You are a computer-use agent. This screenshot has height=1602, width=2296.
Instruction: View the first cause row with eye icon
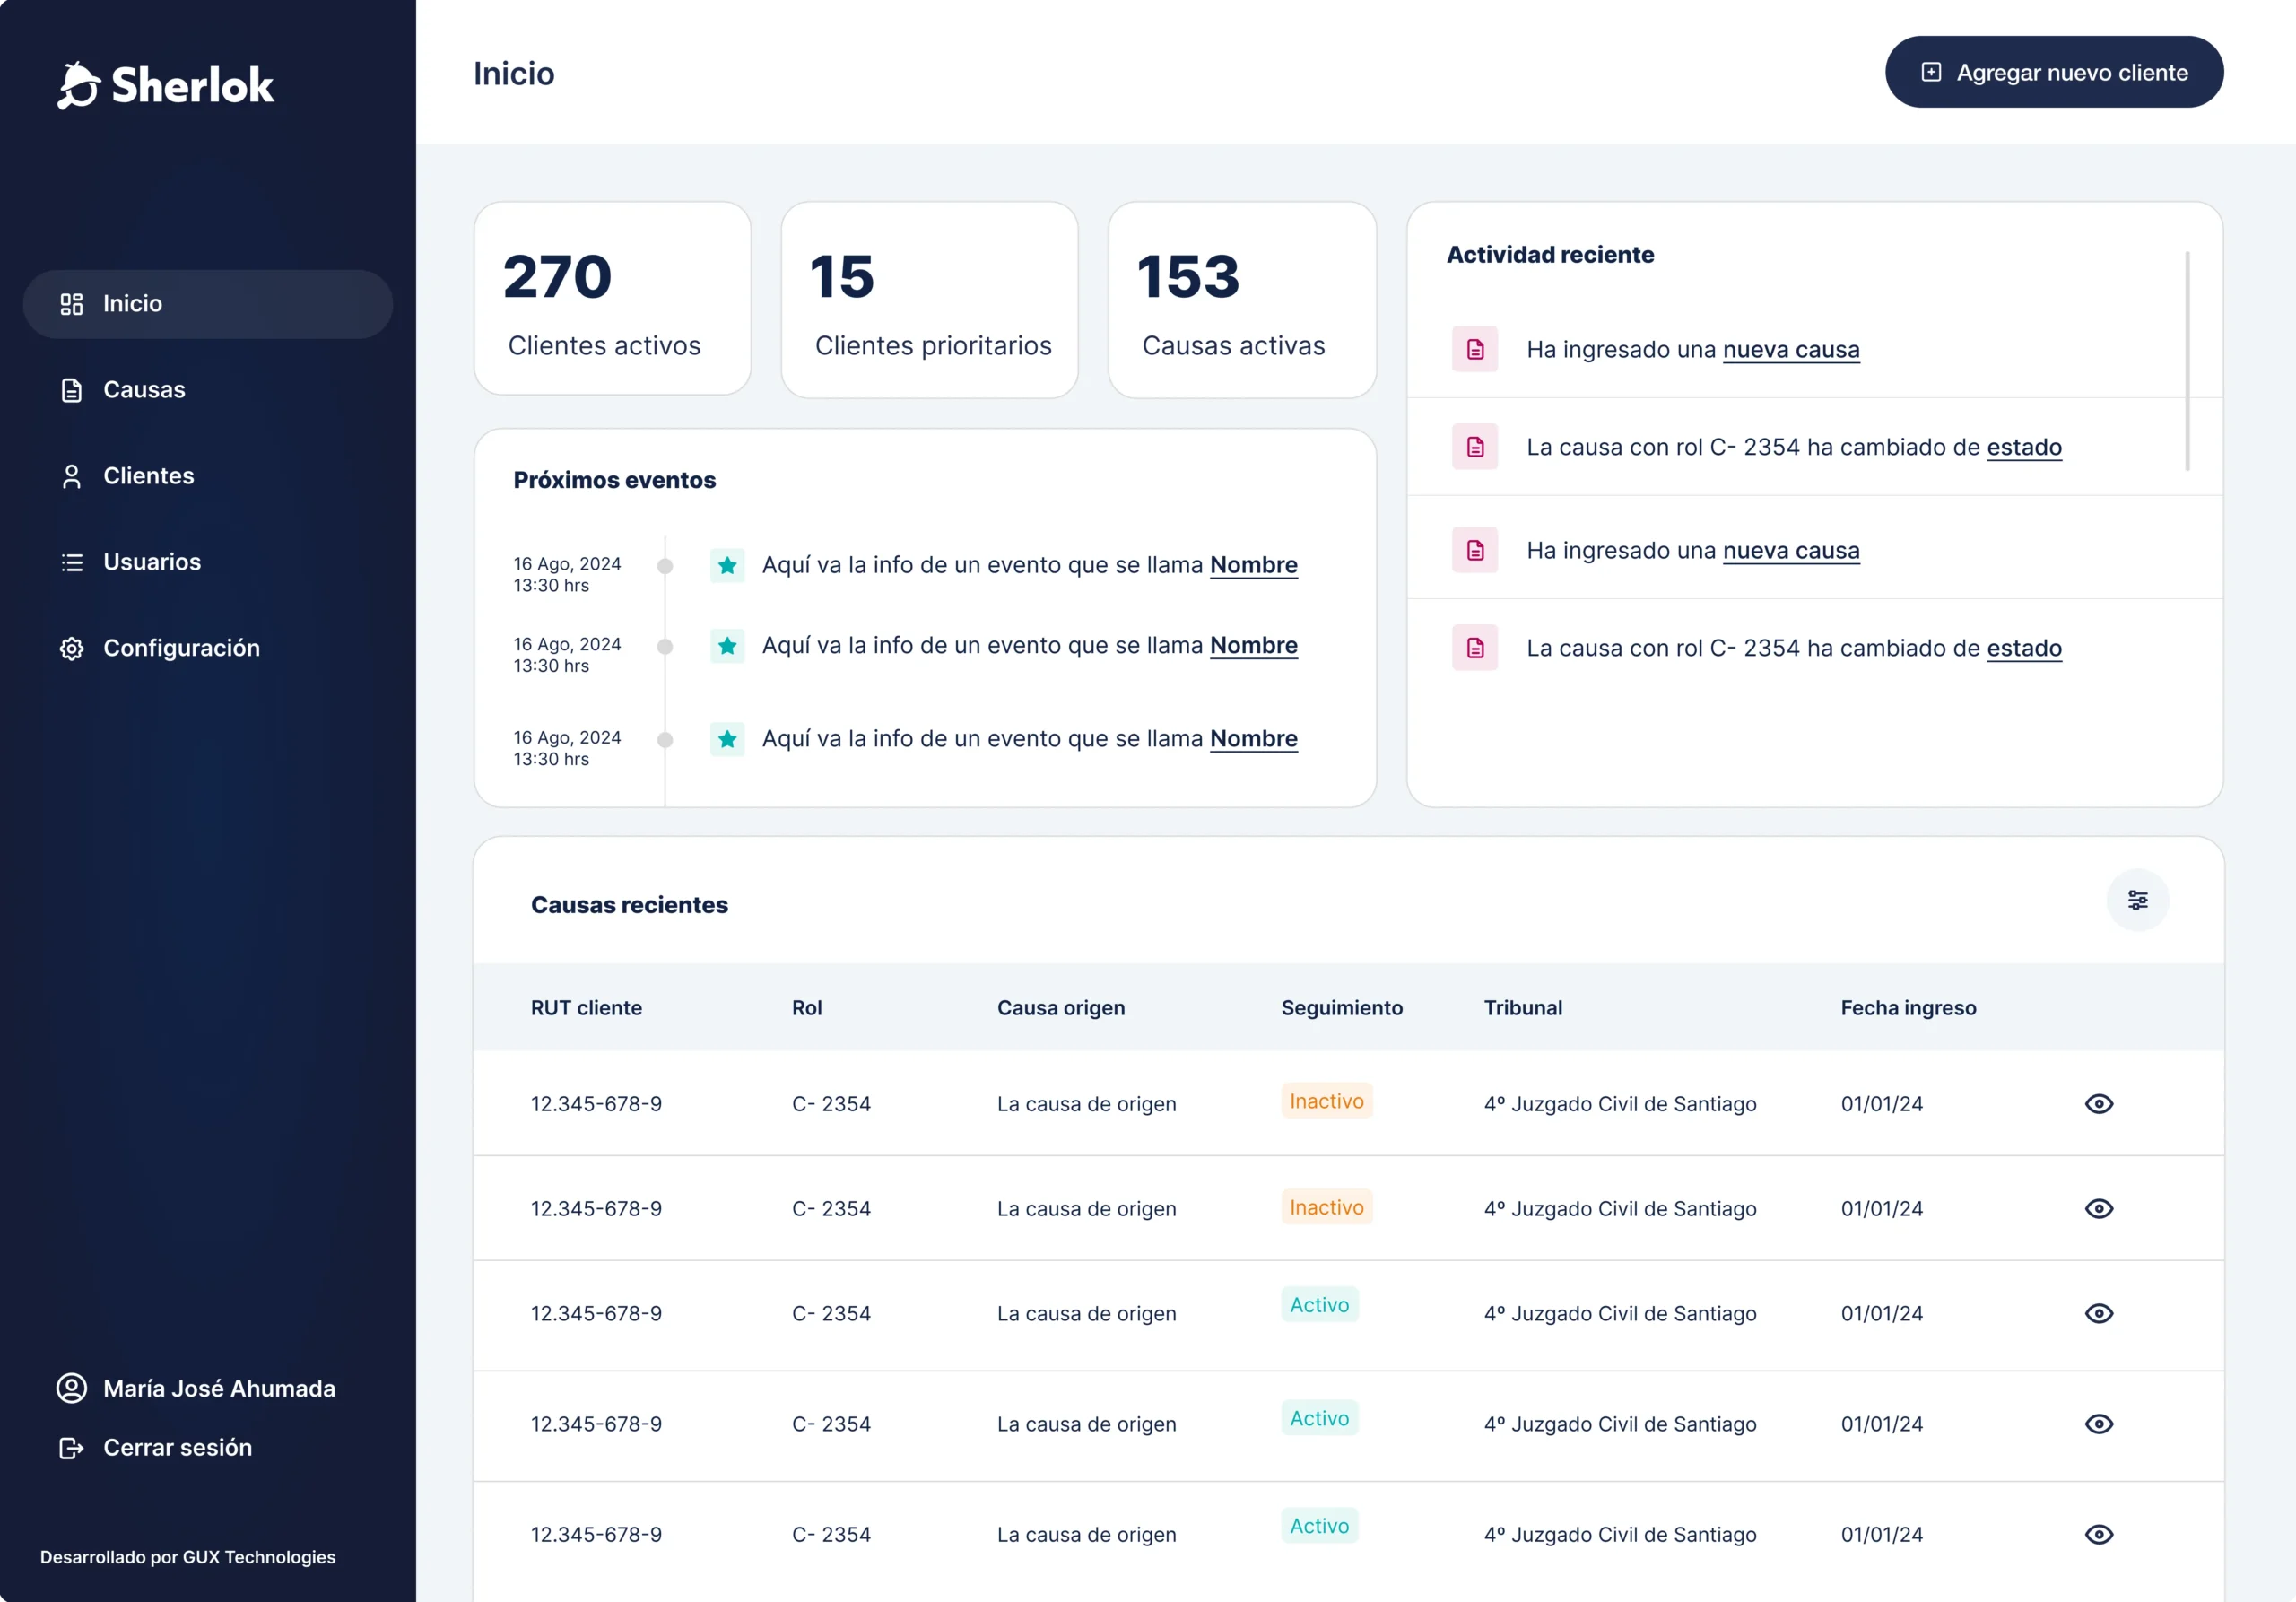click(2098, 1104)
